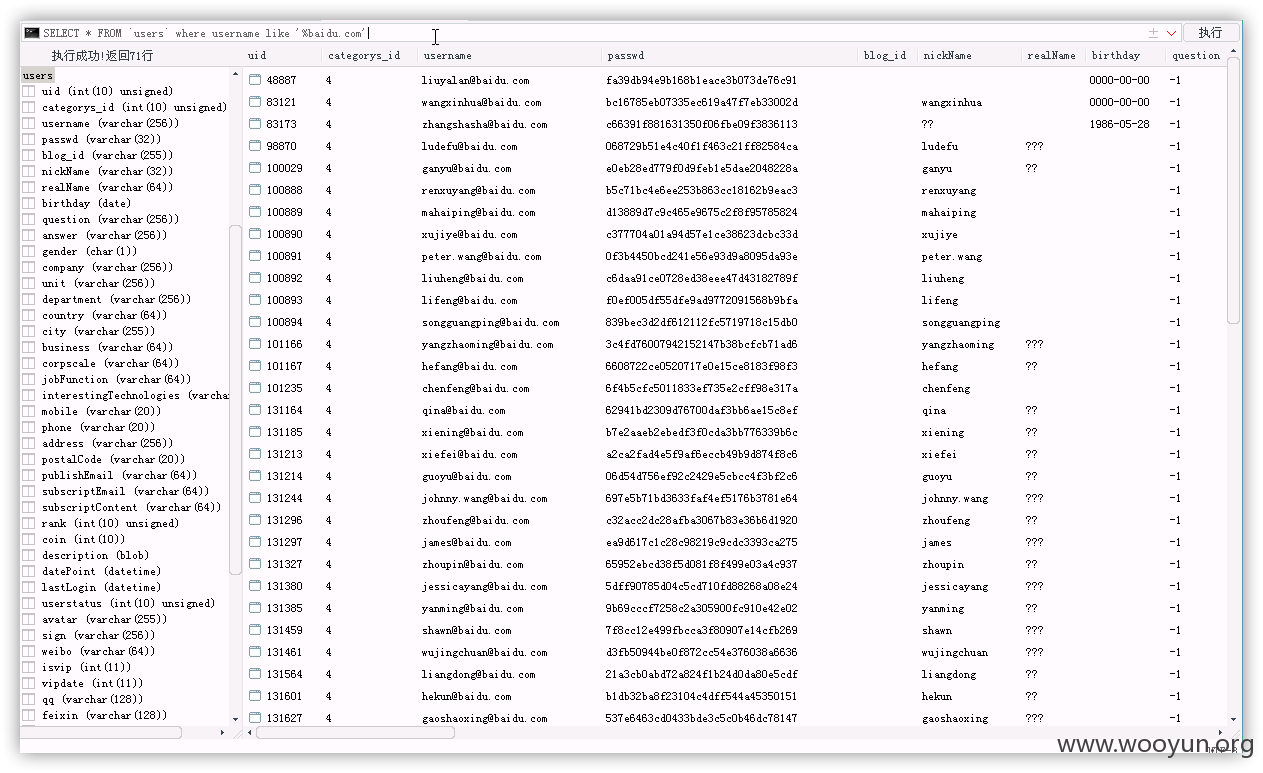1263x773 pixels.
Task: Click the row icon for uid 131164
Action: coord(255,410)
